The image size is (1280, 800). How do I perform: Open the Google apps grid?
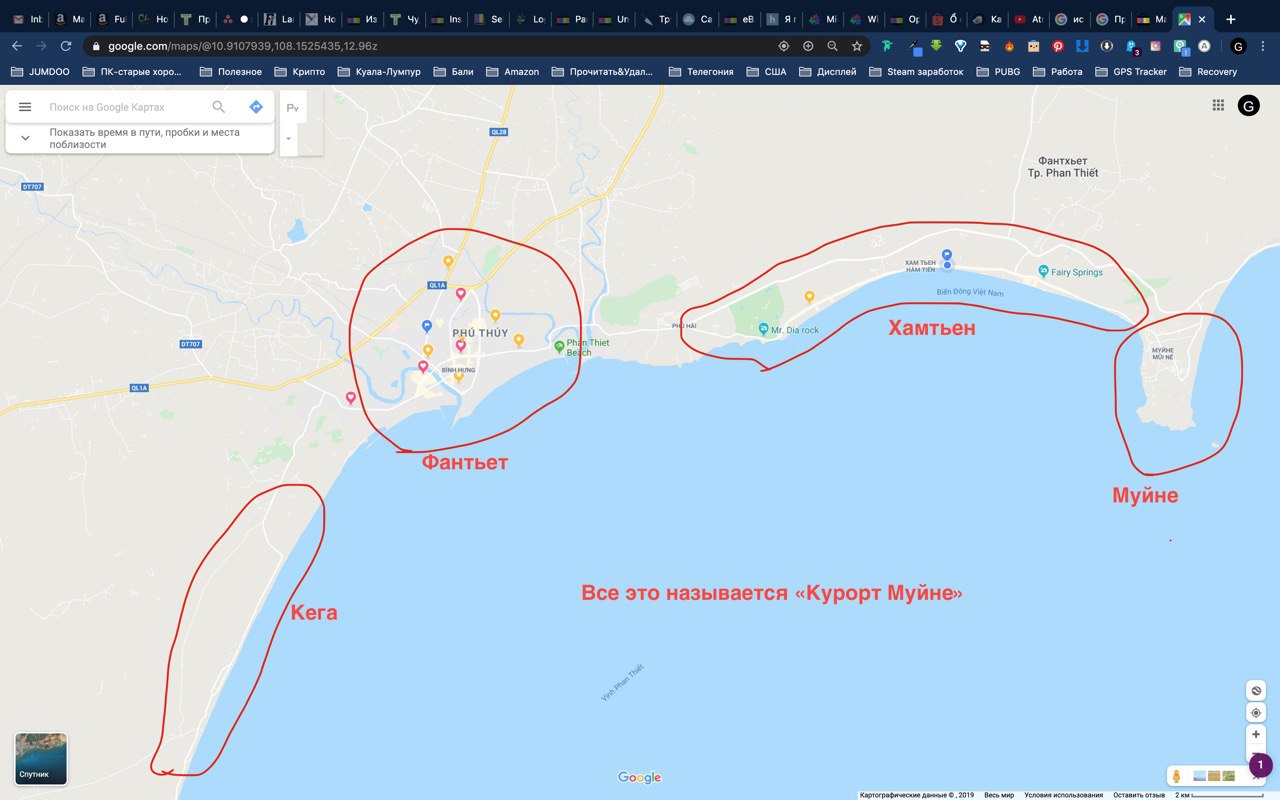[1218, 105]
